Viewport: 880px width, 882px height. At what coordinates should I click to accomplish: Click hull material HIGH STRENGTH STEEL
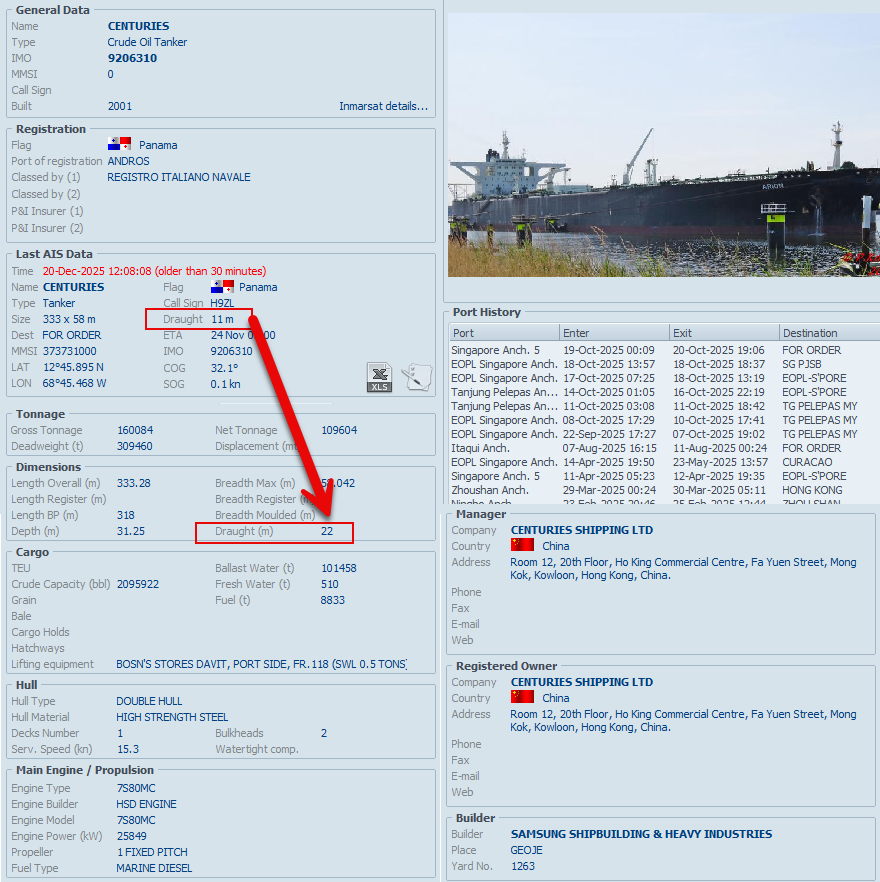pyautogui.click(x=172, y=717)
